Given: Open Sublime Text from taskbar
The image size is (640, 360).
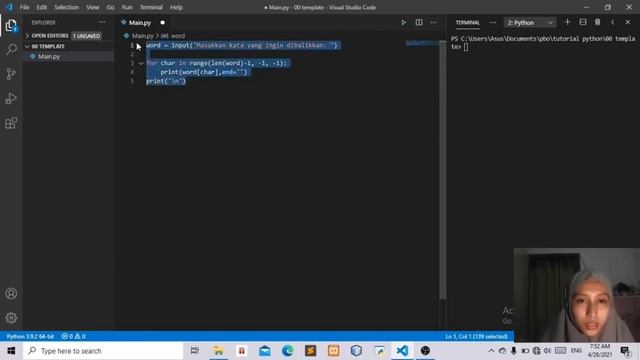Looking at the screenshot, I should click(x=310, y=351).
